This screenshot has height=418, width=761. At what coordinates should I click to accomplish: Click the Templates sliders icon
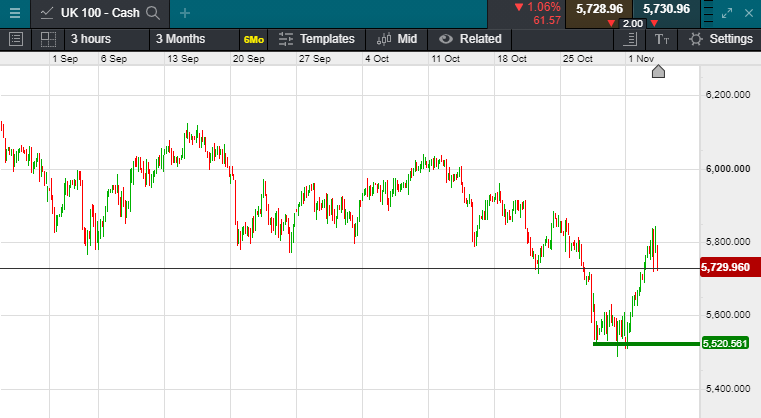[286, 39]
